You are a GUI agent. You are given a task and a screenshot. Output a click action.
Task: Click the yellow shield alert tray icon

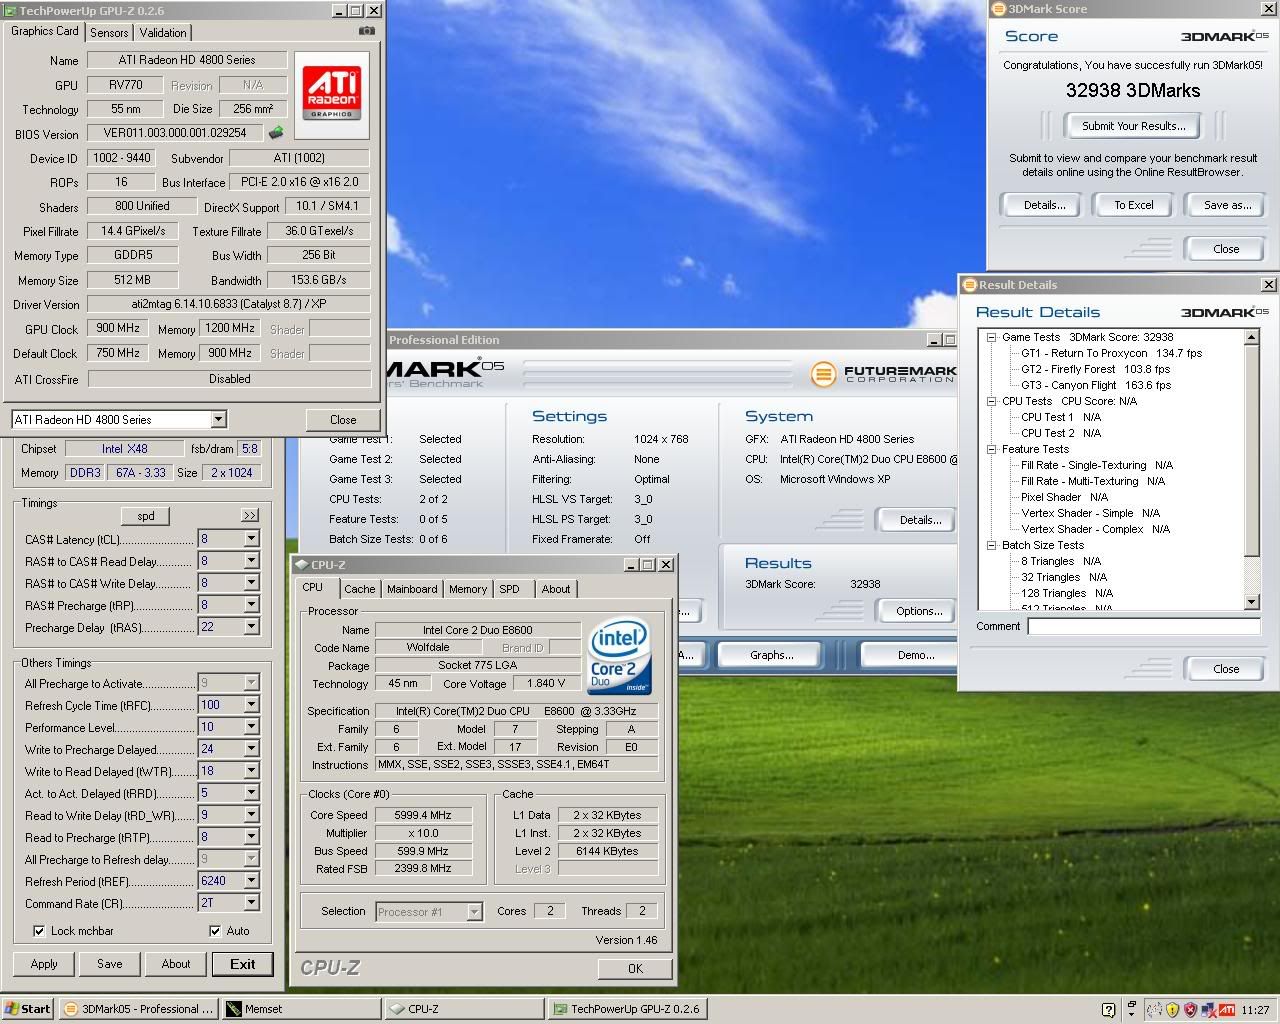(1172, 1009)
